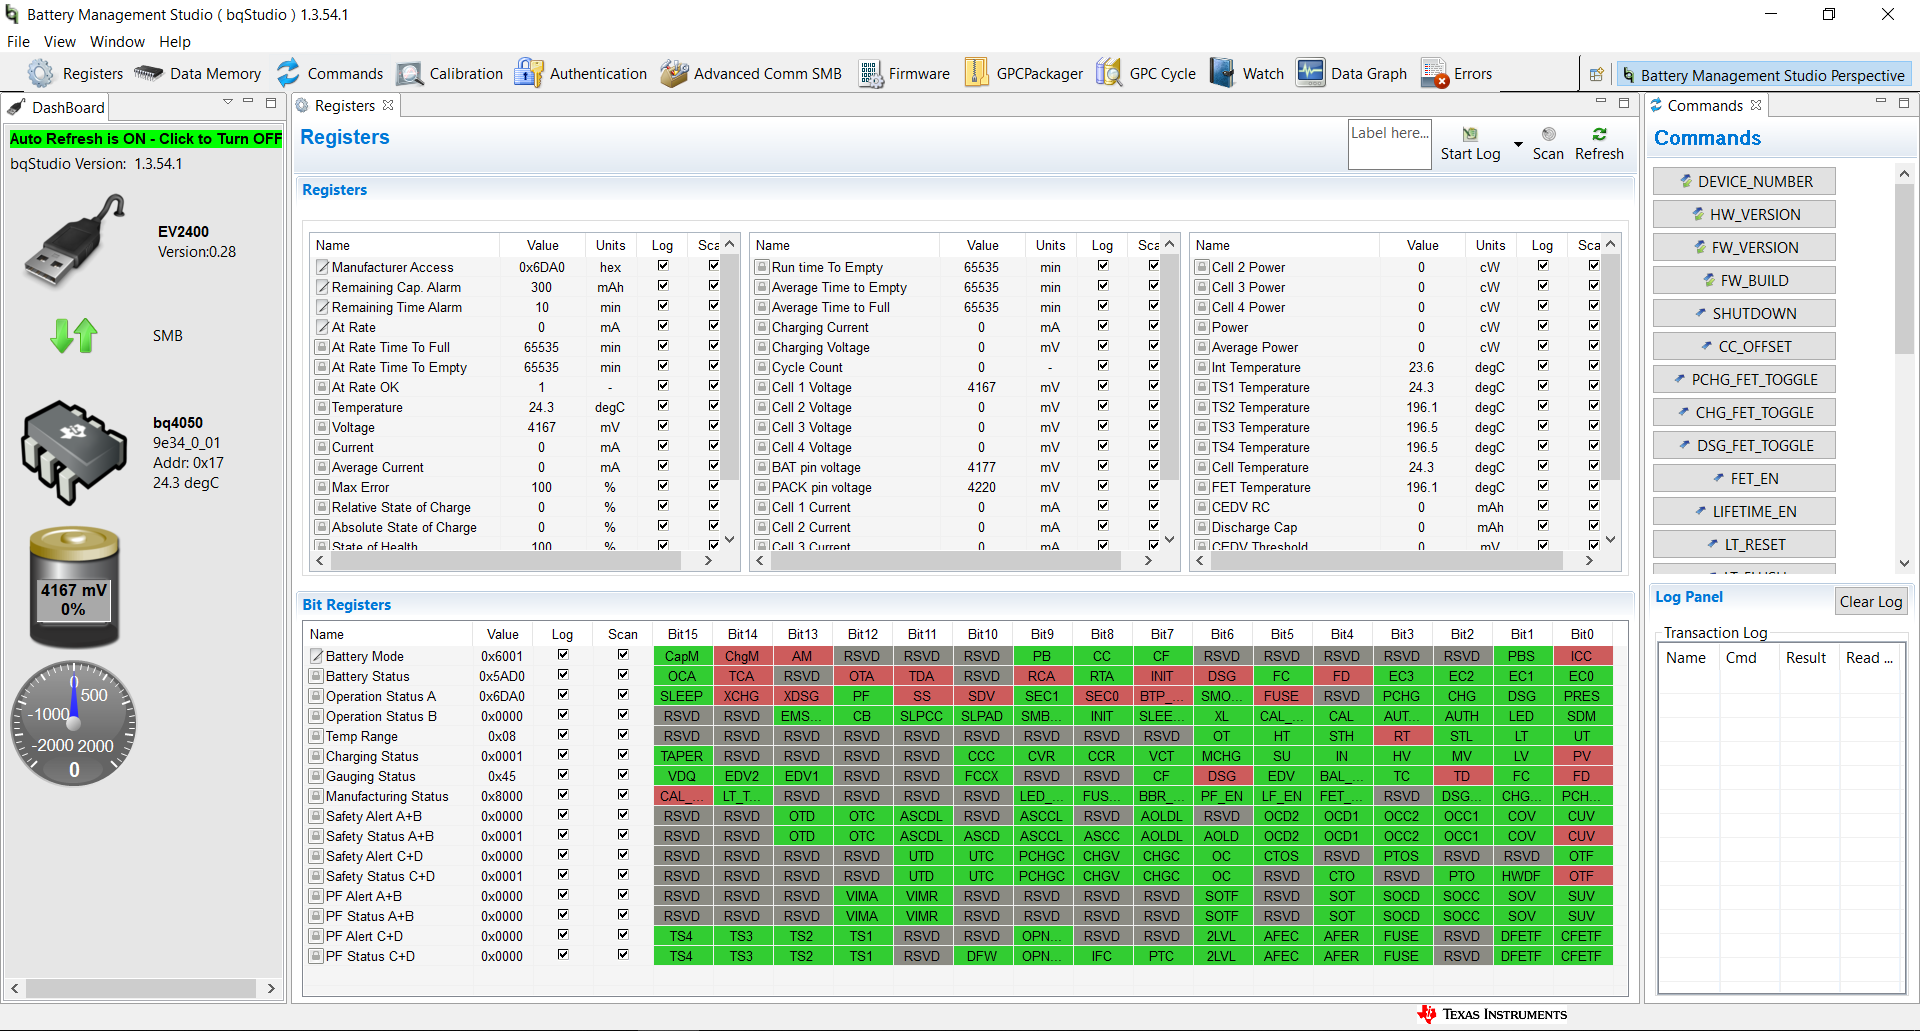Click the SHUTDOWN command button
1920x1031 pixels.
pos(1744,313)
